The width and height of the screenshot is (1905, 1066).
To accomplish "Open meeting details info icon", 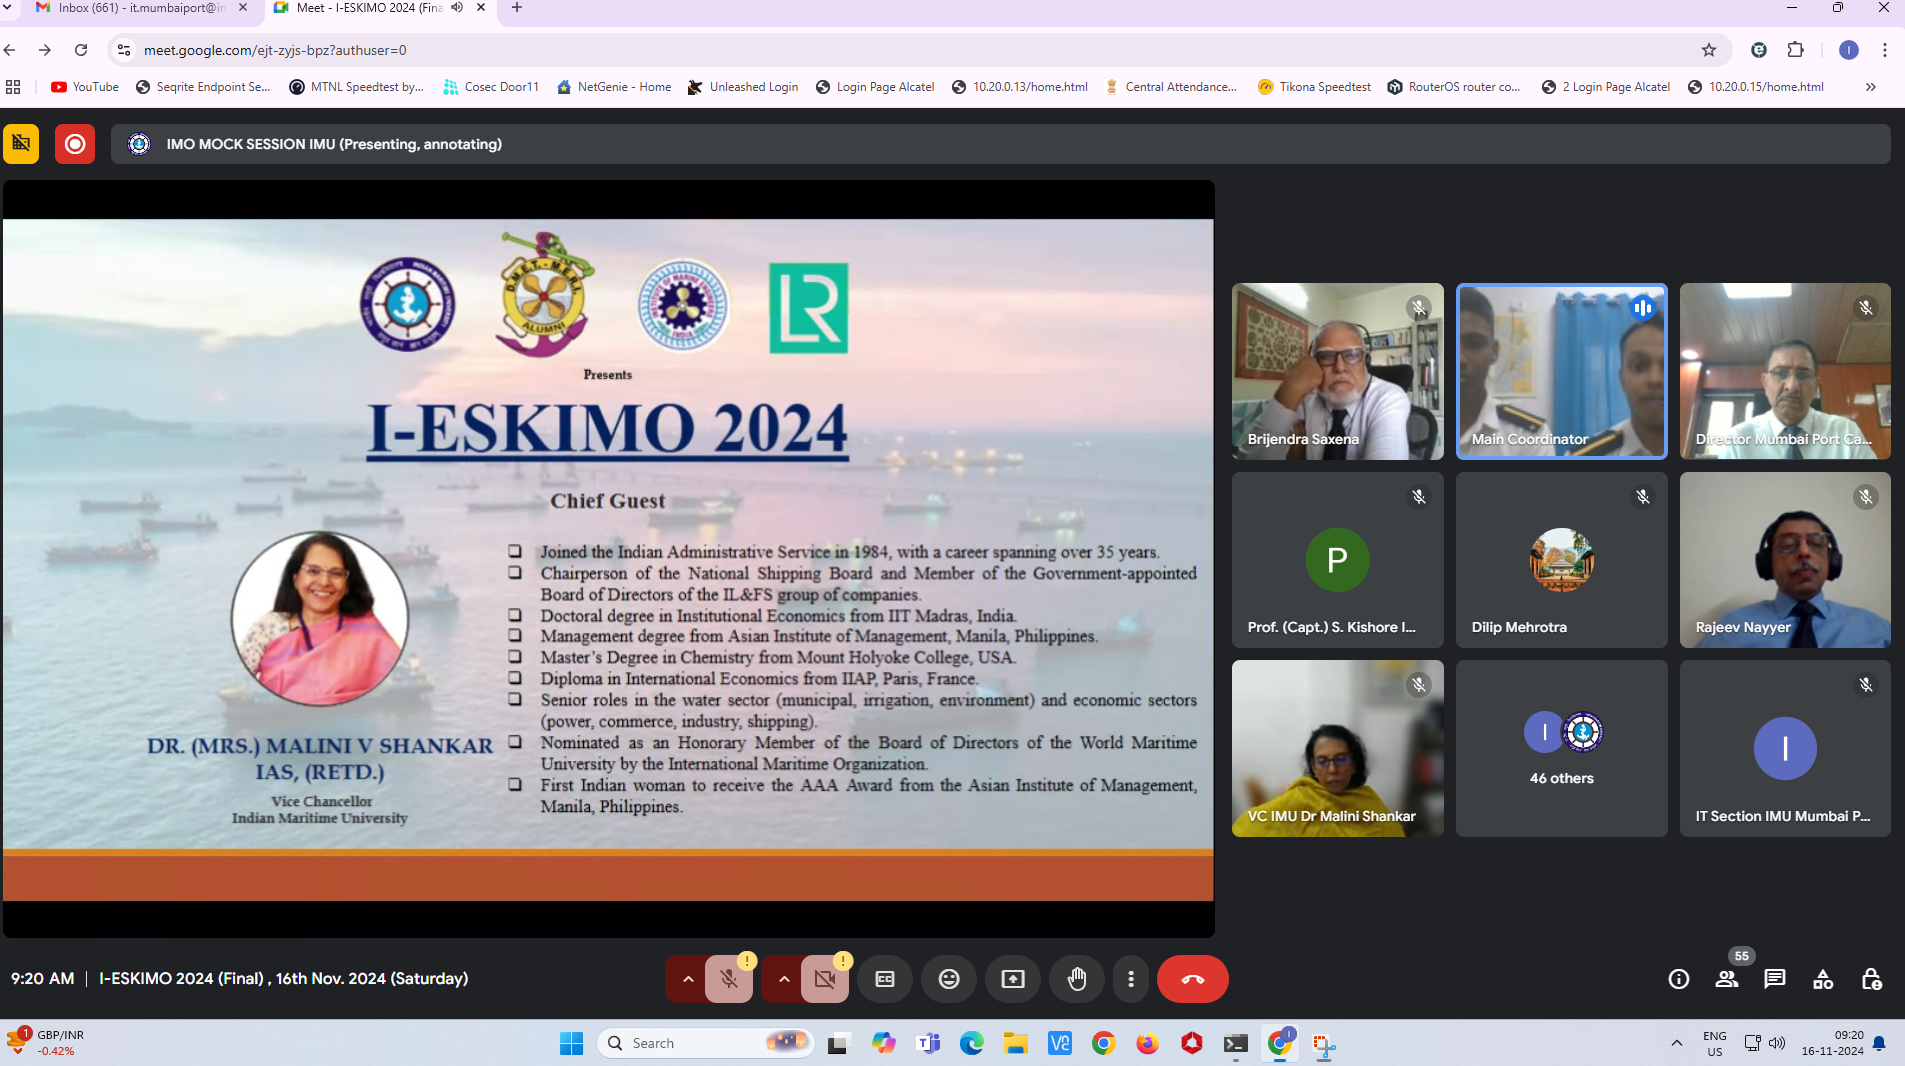I will click(1679, 979).
